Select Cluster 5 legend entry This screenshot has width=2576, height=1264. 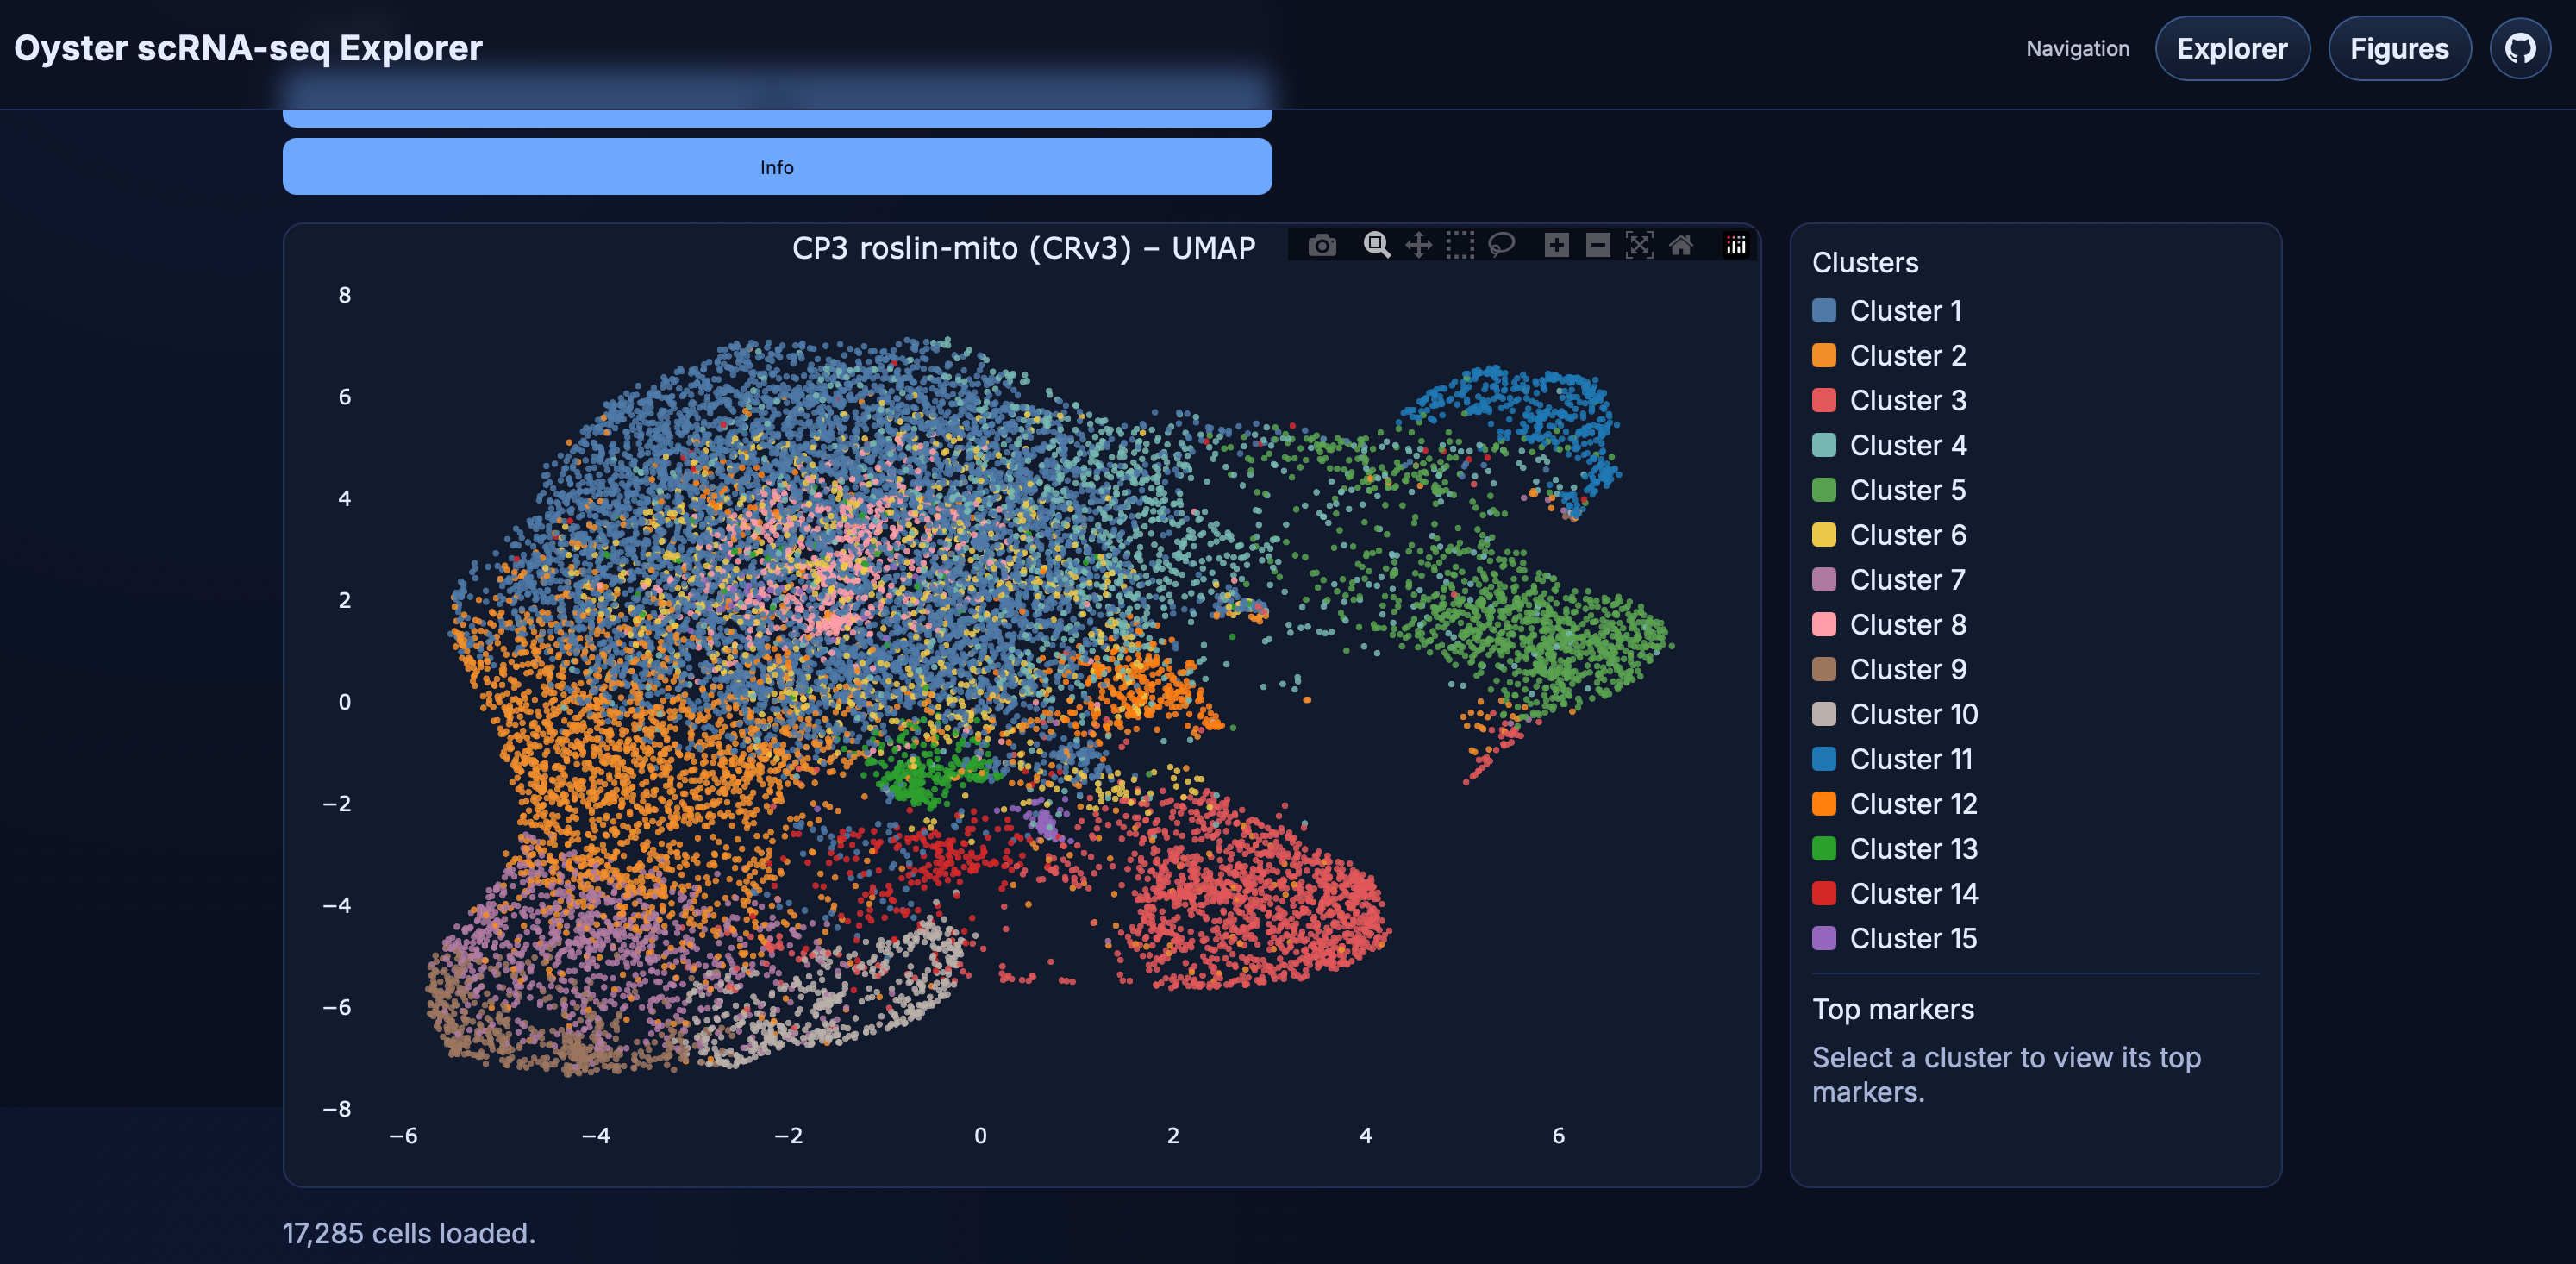pos(1906,490)
